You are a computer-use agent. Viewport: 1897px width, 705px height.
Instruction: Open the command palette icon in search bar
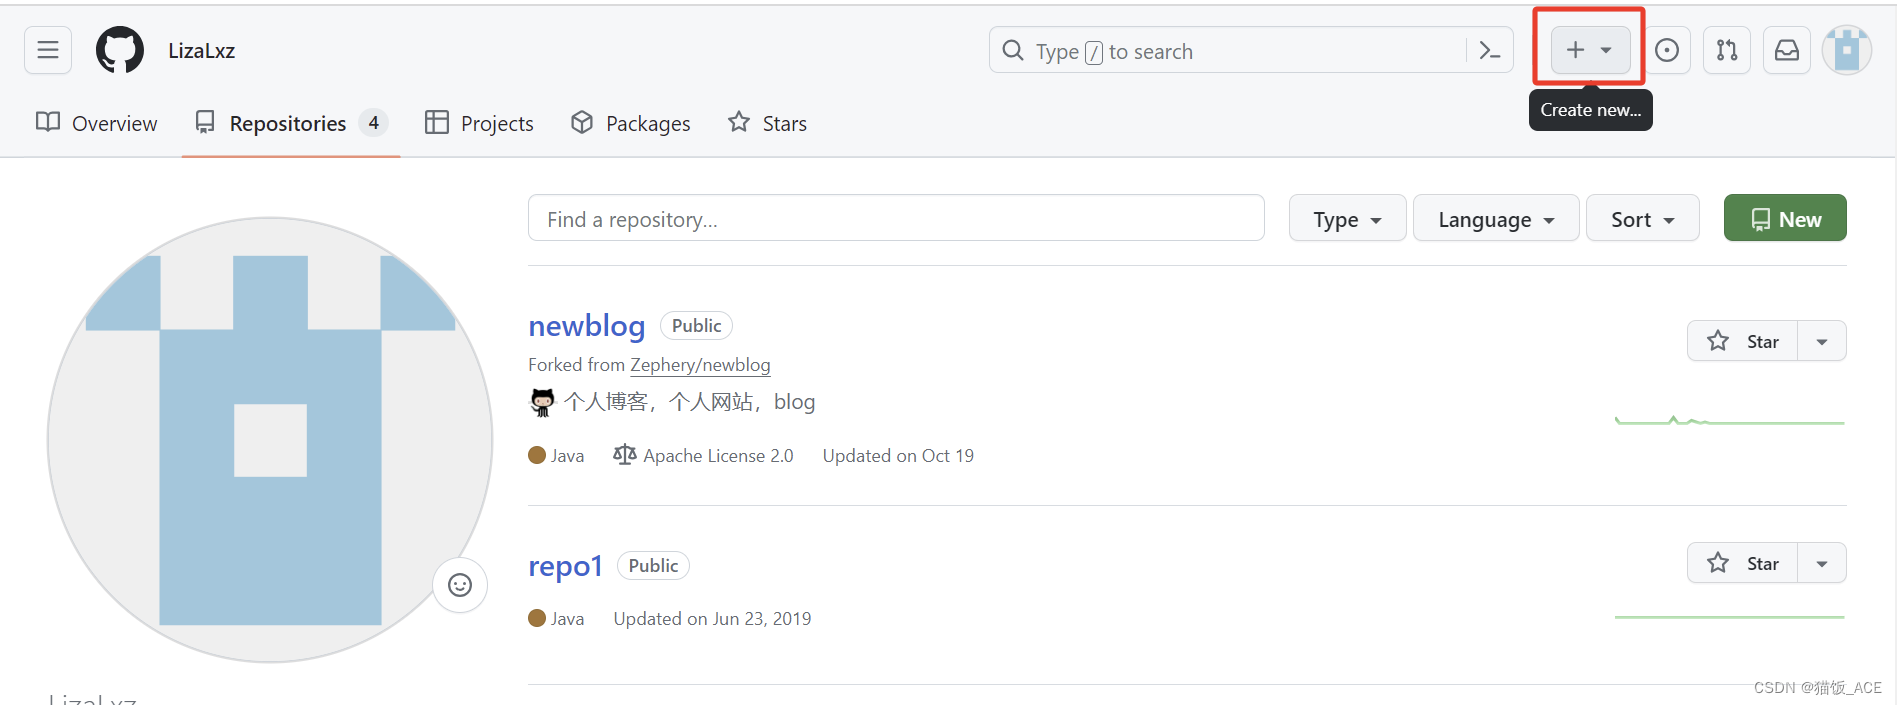1489,51
